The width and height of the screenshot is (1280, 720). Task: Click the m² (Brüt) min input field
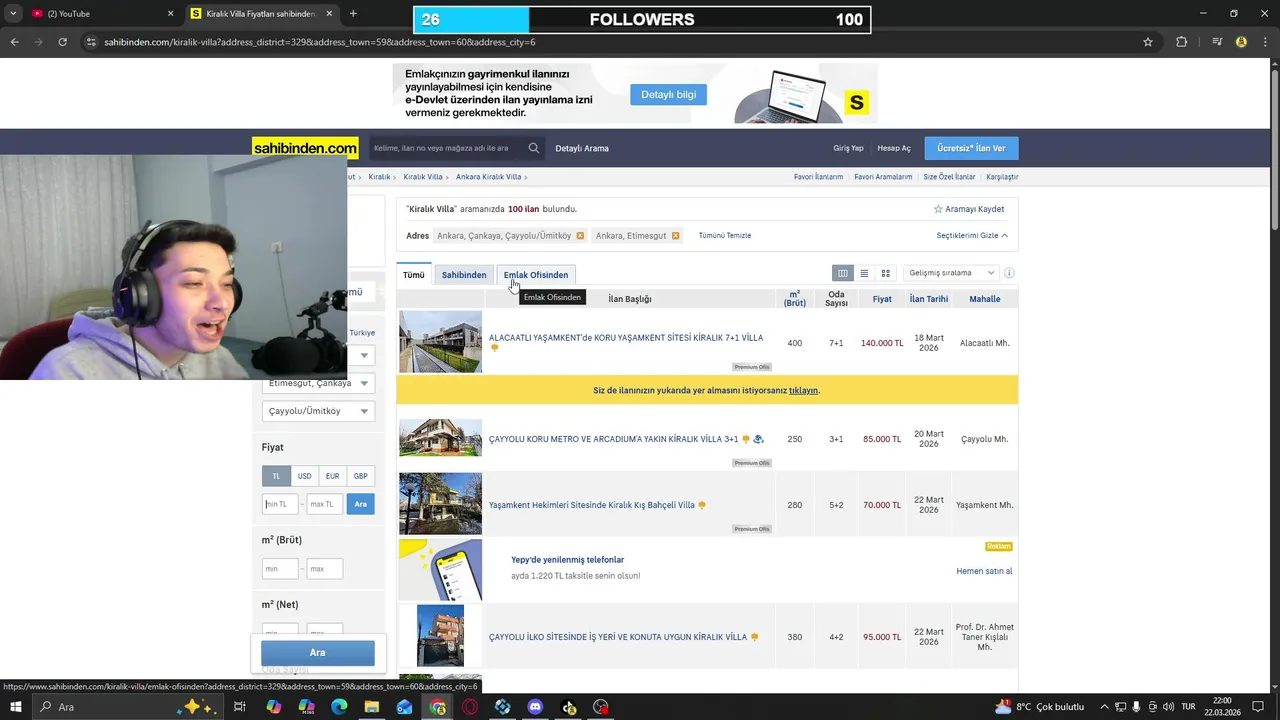click(280, 569)
